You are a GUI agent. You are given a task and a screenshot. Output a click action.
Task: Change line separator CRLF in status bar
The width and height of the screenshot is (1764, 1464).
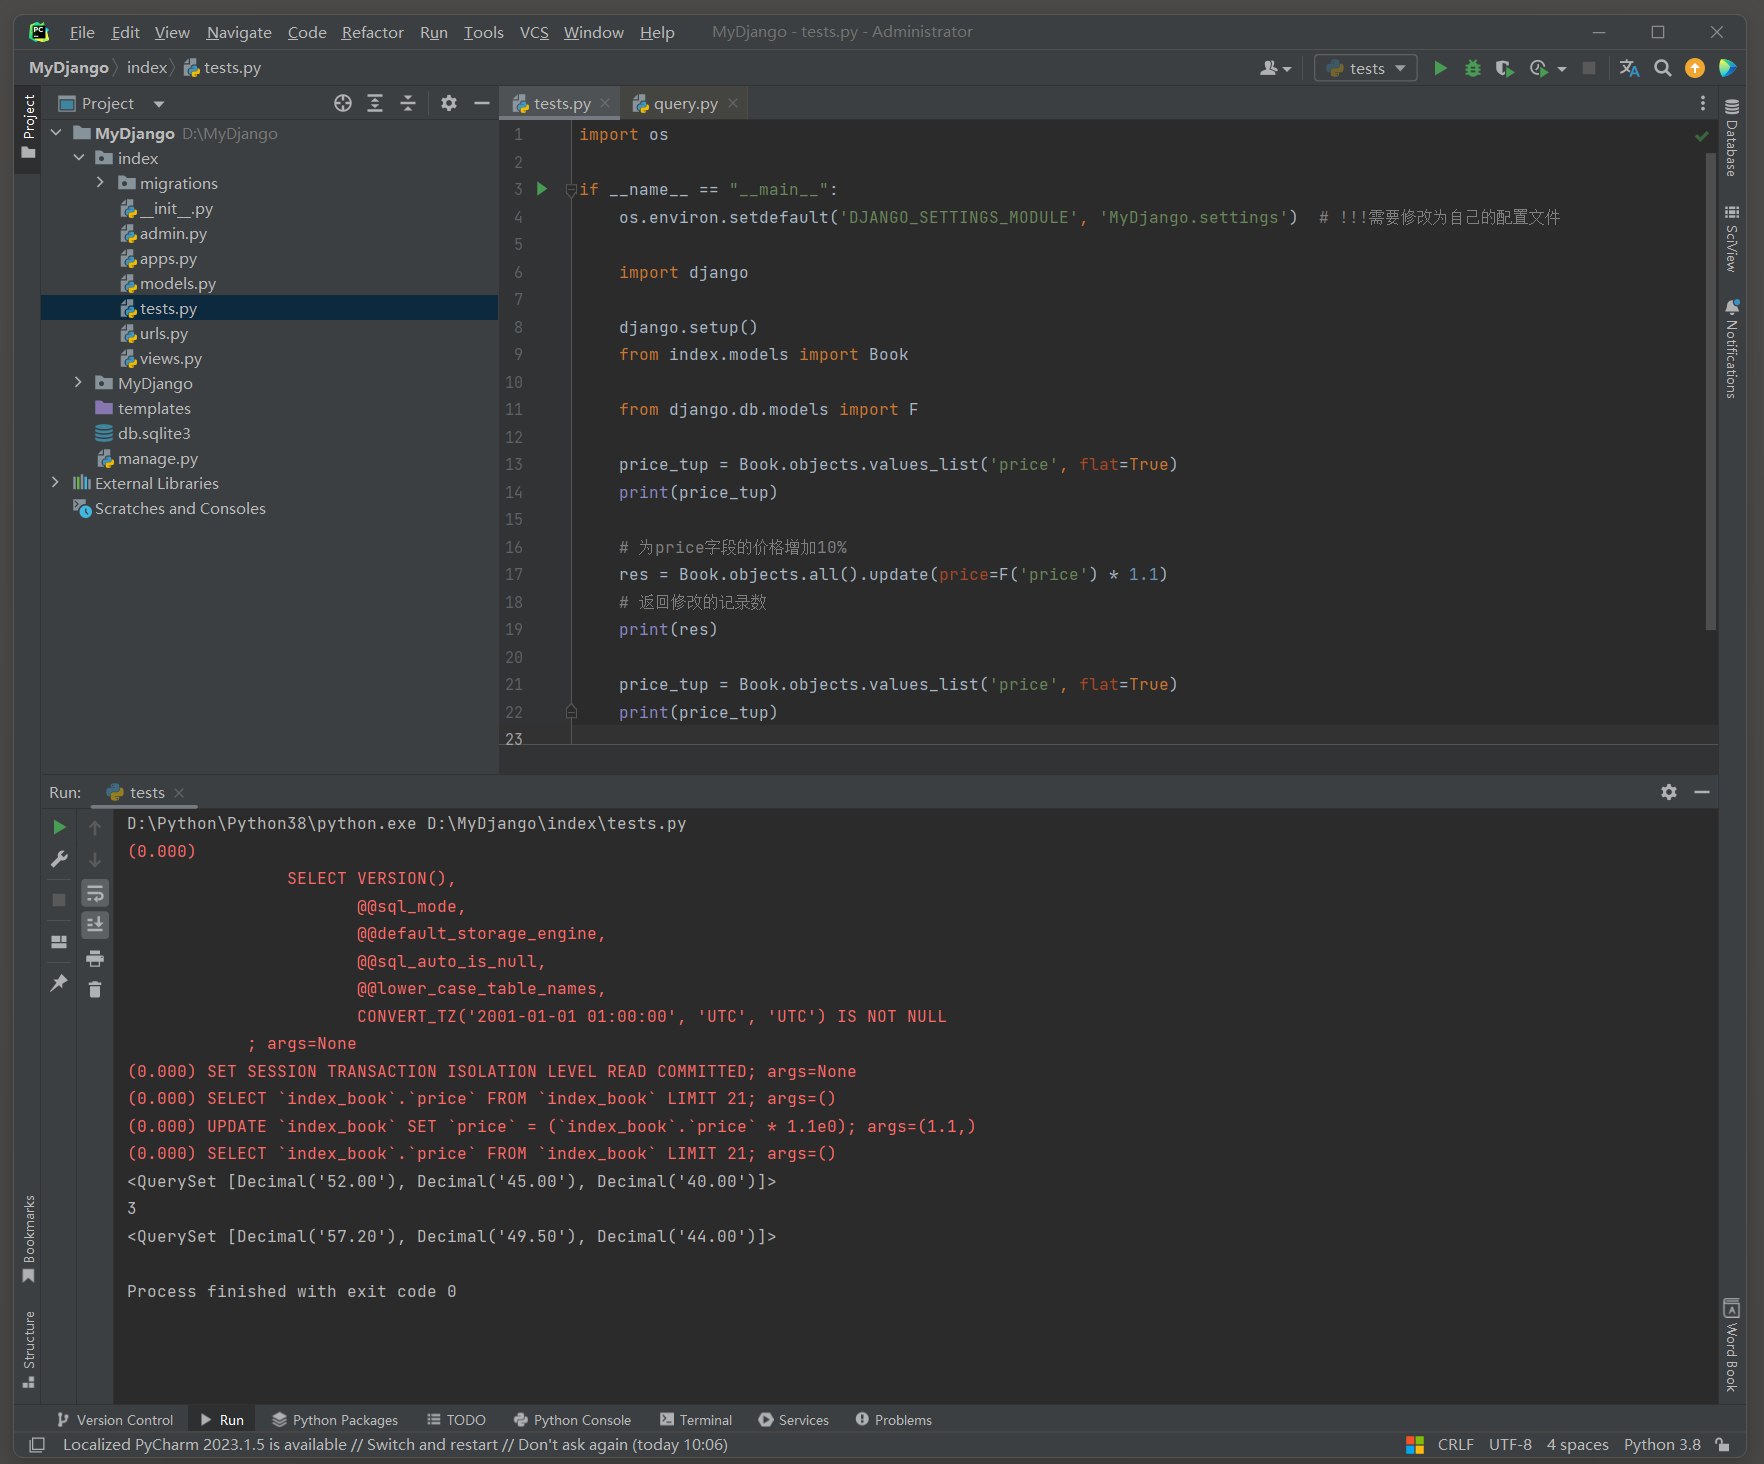pyautogui.click(x=1455, y=1445)
